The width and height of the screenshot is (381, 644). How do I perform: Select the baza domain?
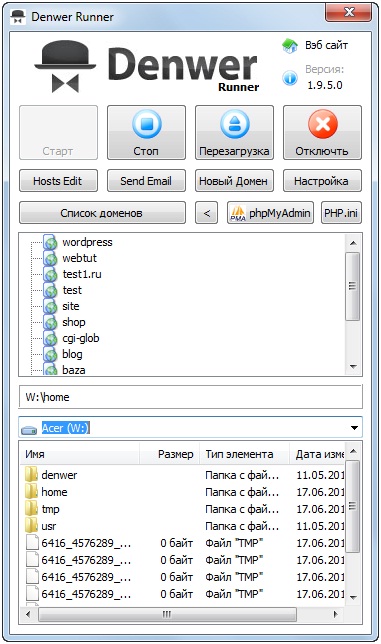pos(73,370)
